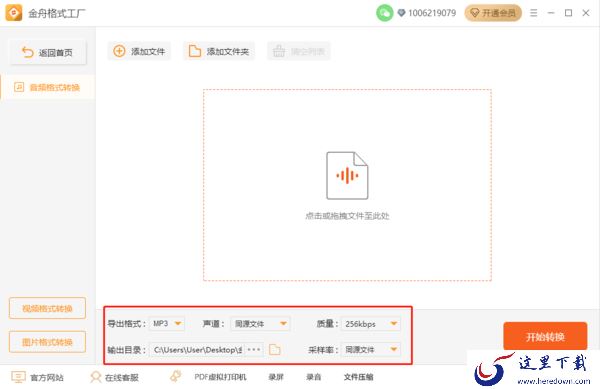Open output folder with the folder icon

point(275,350)
